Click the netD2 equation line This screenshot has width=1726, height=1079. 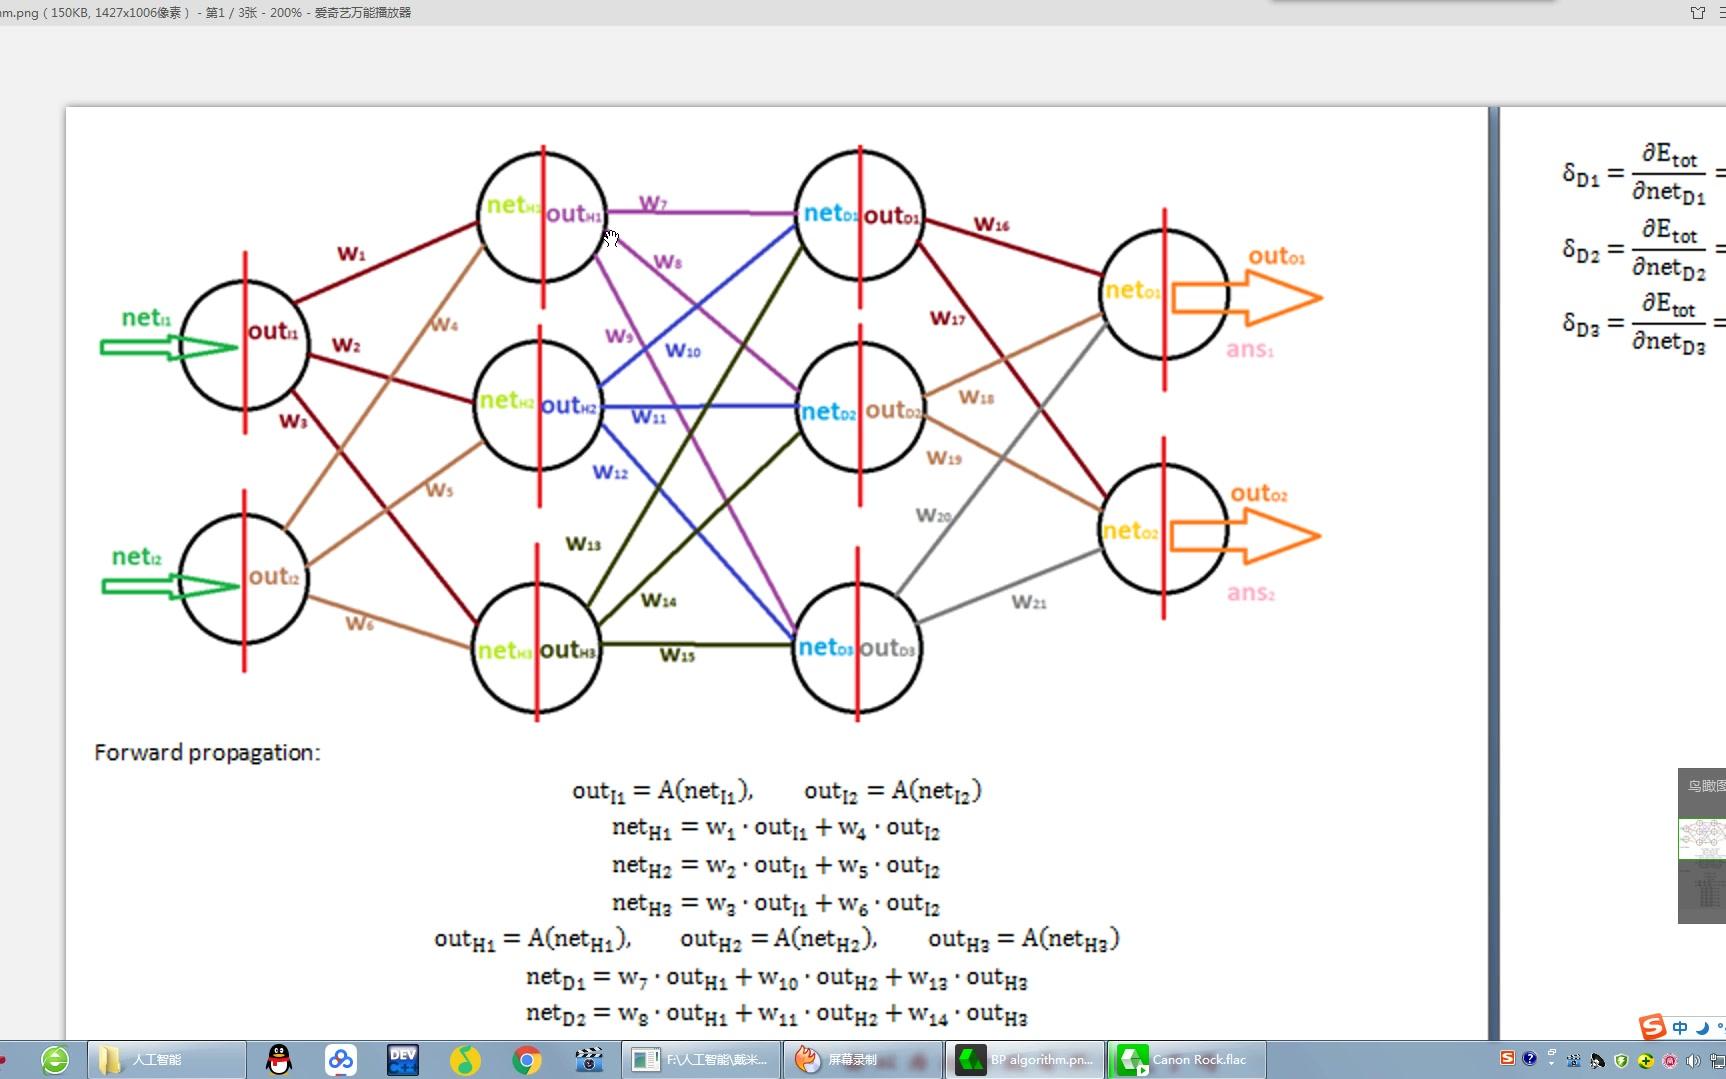tap(777, 1015)
